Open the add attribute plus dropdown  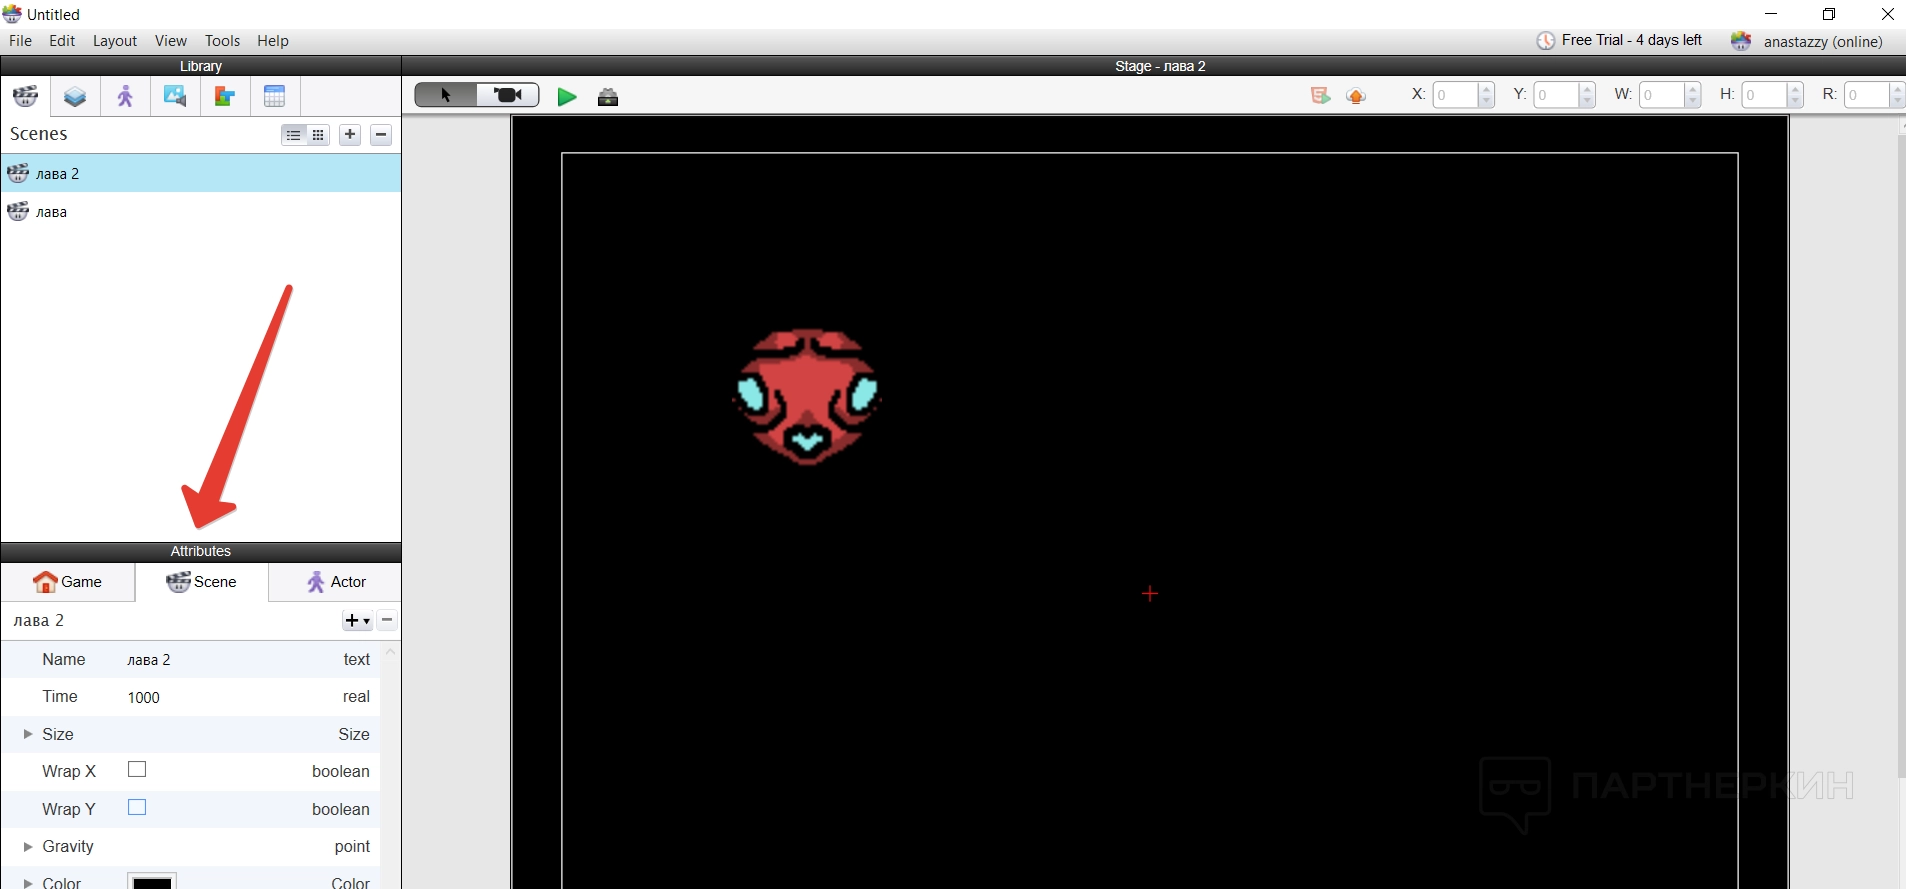357,621
